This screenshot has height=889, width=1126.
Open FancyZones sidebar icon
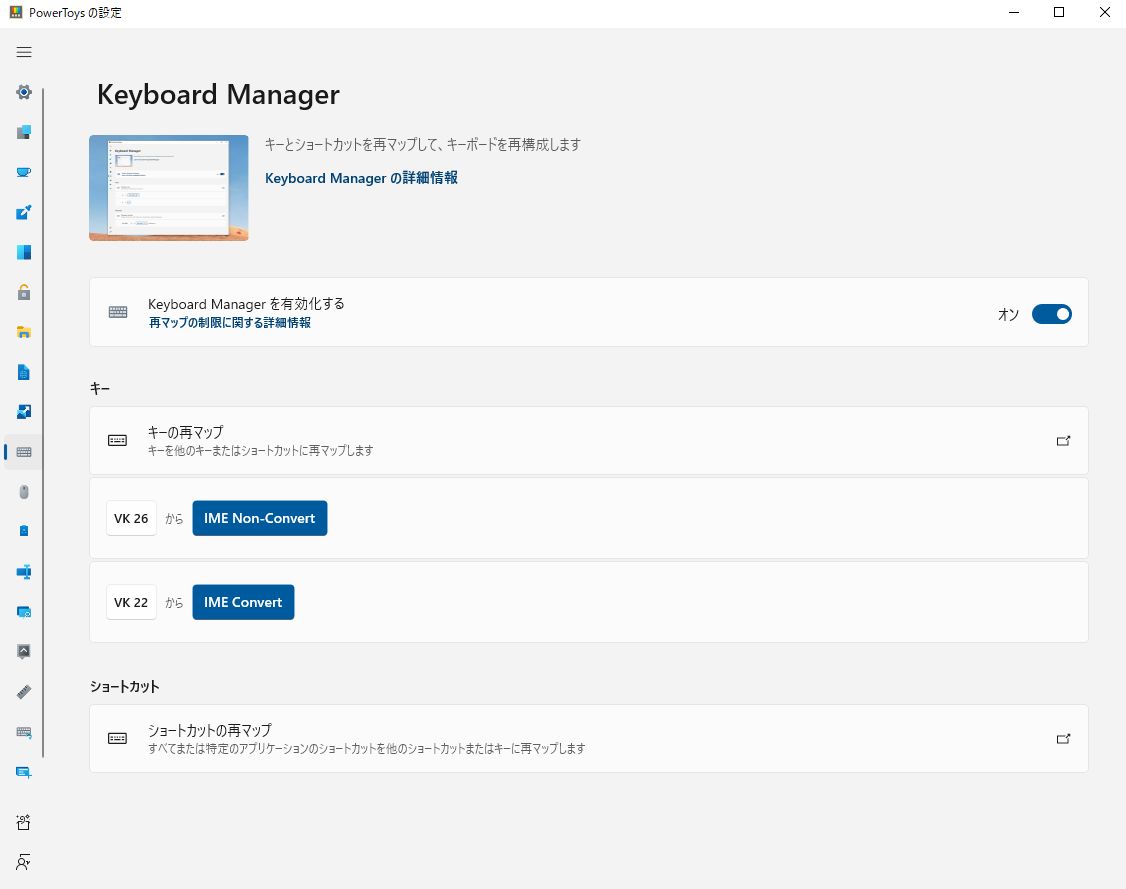[24, 252]
